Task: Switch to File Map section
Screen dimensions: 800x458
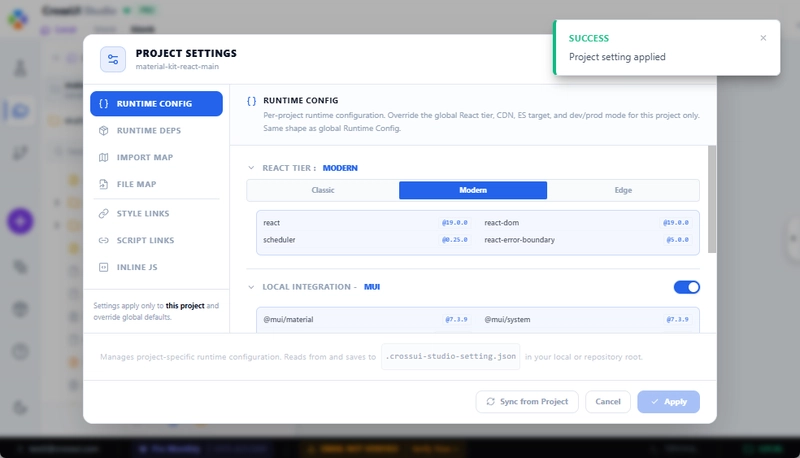Action: [x=156, y=184]
